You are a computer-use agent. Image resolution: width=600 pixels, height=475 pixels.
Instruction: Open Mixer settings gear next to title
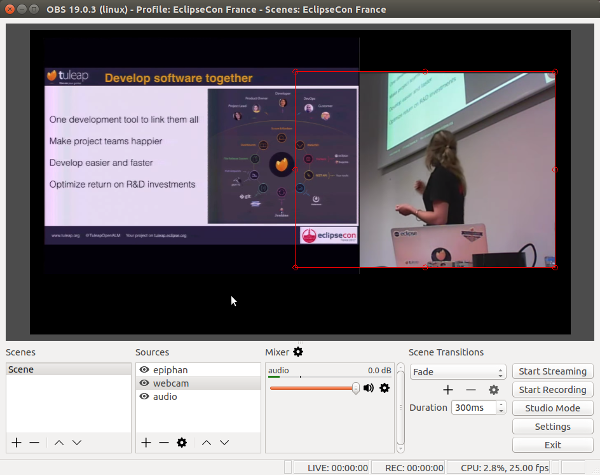(298, 352)
